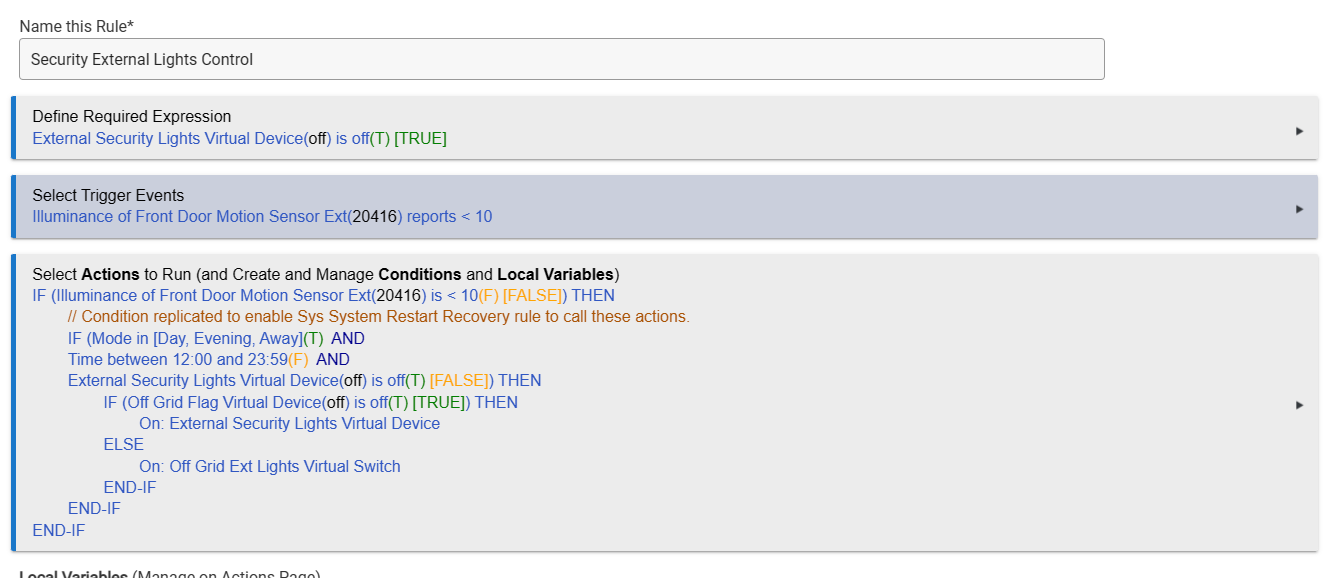Select the On: External Security Lights Virtual Device action
The height and width of the screenshot is (578, 1338).
289,424
